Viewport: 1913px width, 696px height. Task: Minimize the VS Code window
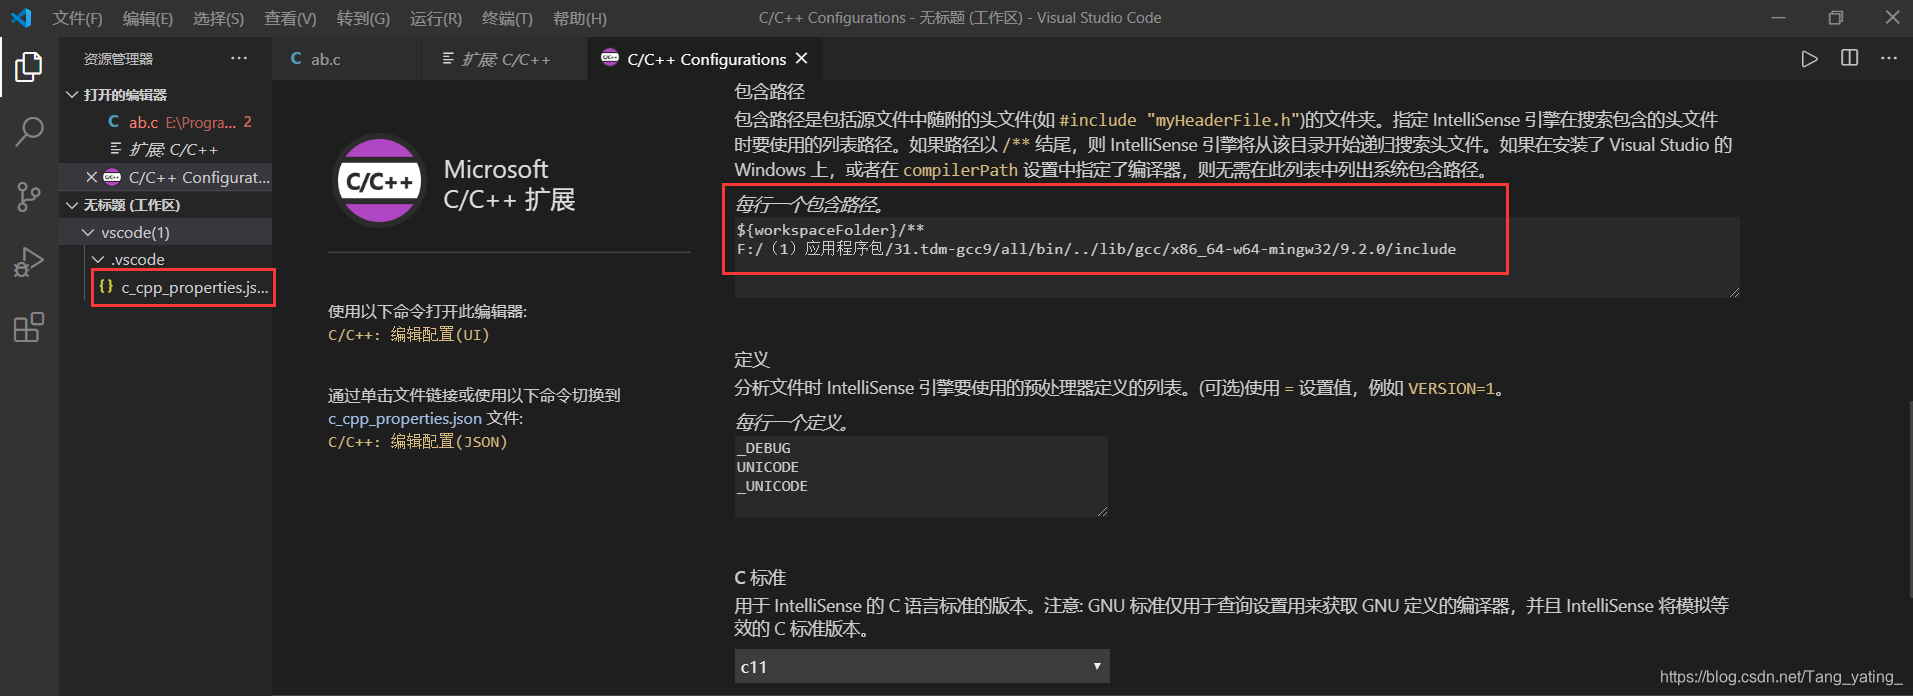(x=1778, y=18)
